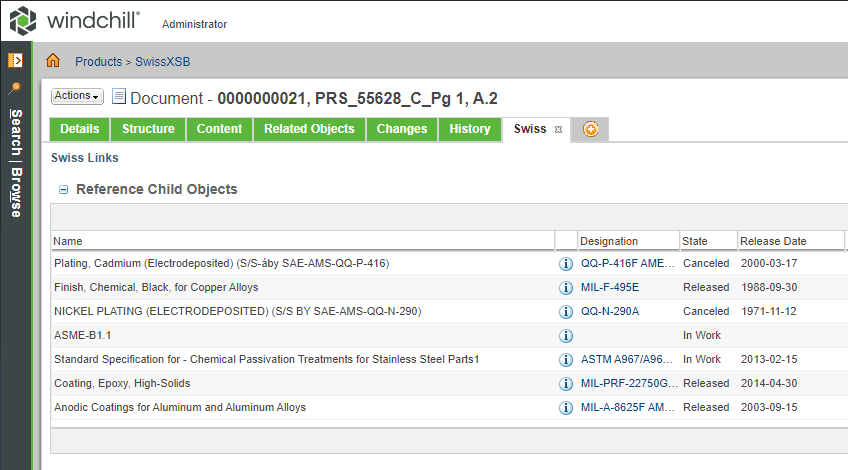848x470 pixels.
Task: Open the Actions dropdown menu
Action: pos(77,96)
